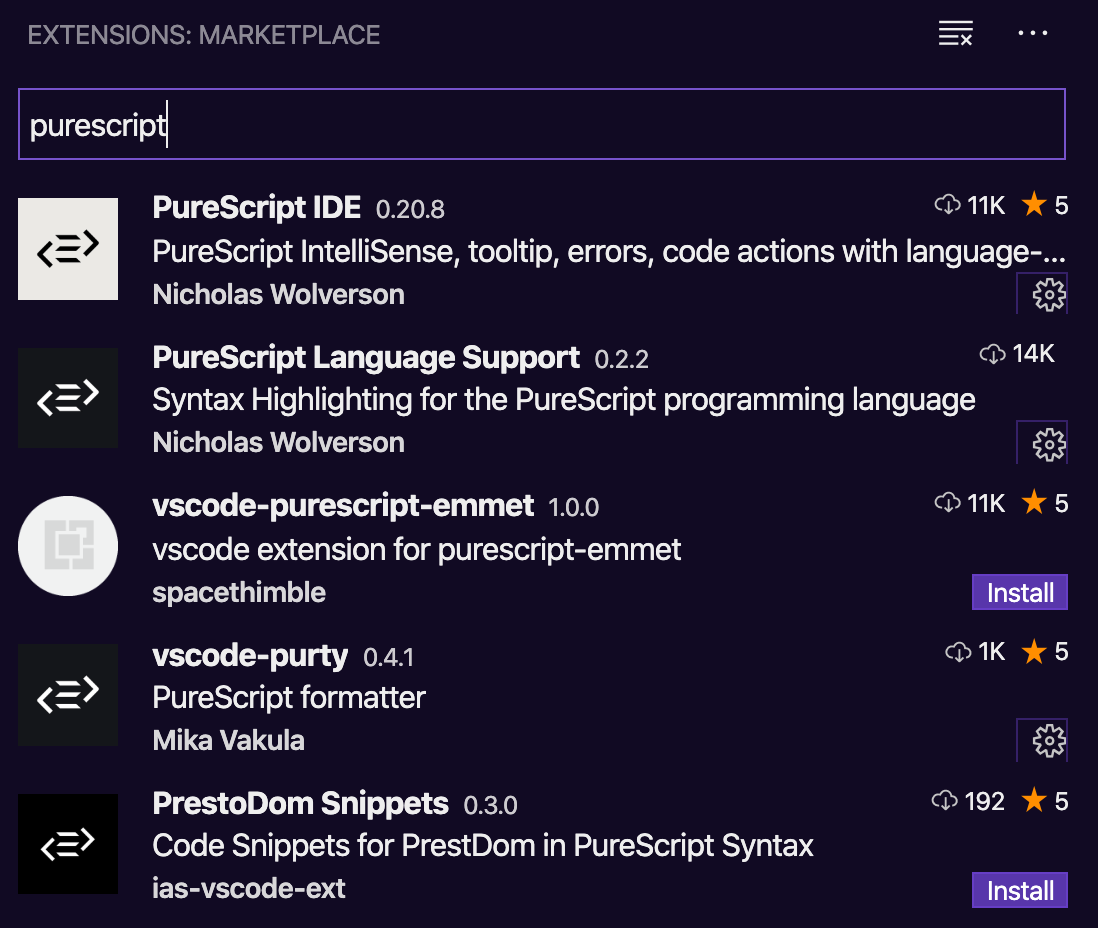1098x928 pixels.
Task: Open the PureScript IDE manage gear
Action: click(x=1047, y=295)
